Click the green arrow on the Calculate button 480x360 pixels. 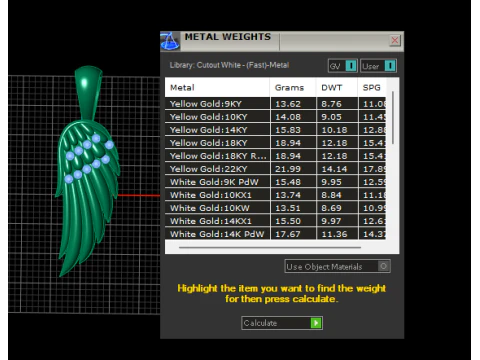(316, 323)
